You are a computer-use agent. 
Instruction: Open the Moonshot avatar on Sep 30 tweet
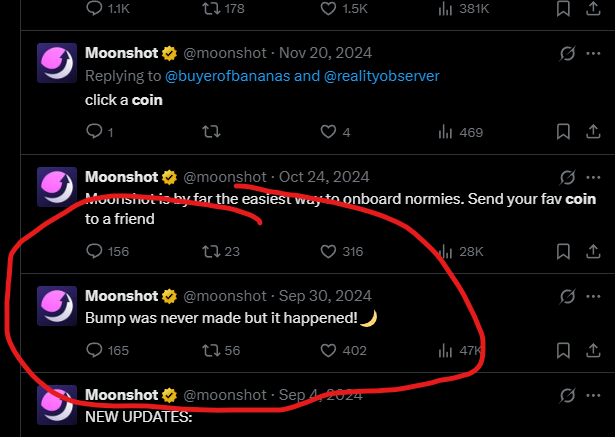(57, 306)
